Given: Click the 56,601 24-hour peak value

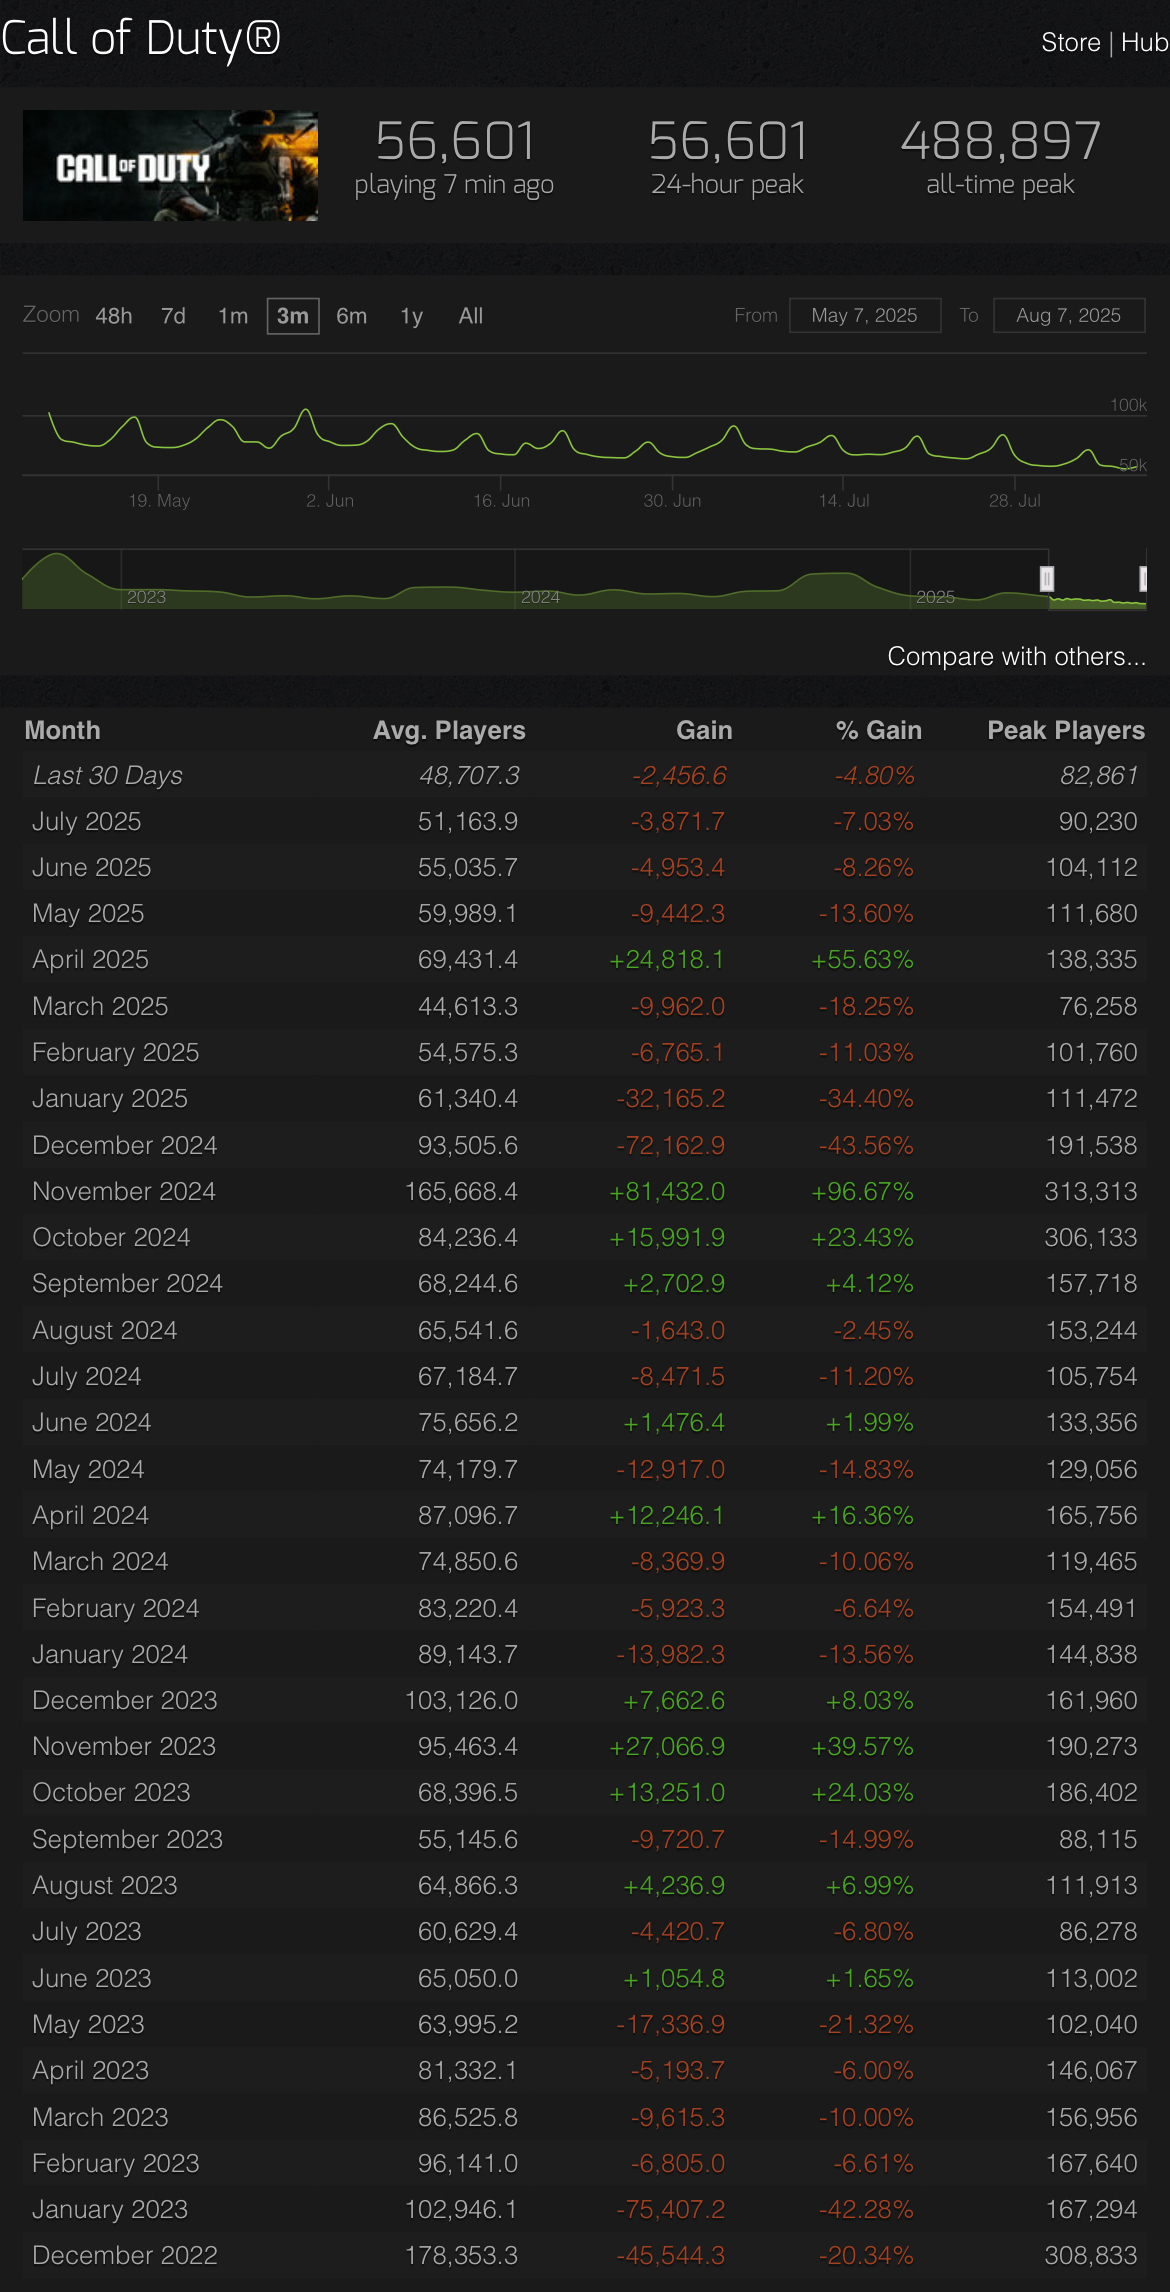Looking at the screenshot, I should (x=728, y=140).
